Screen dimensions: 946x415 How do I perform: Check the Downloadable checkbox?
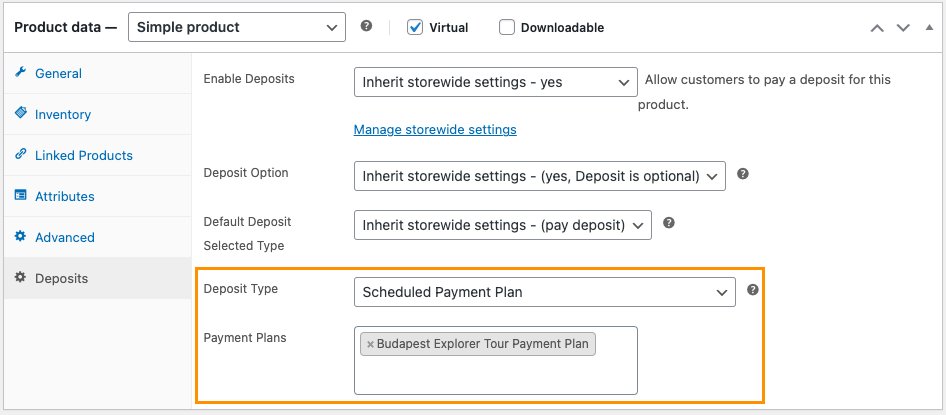click(507, 27)
